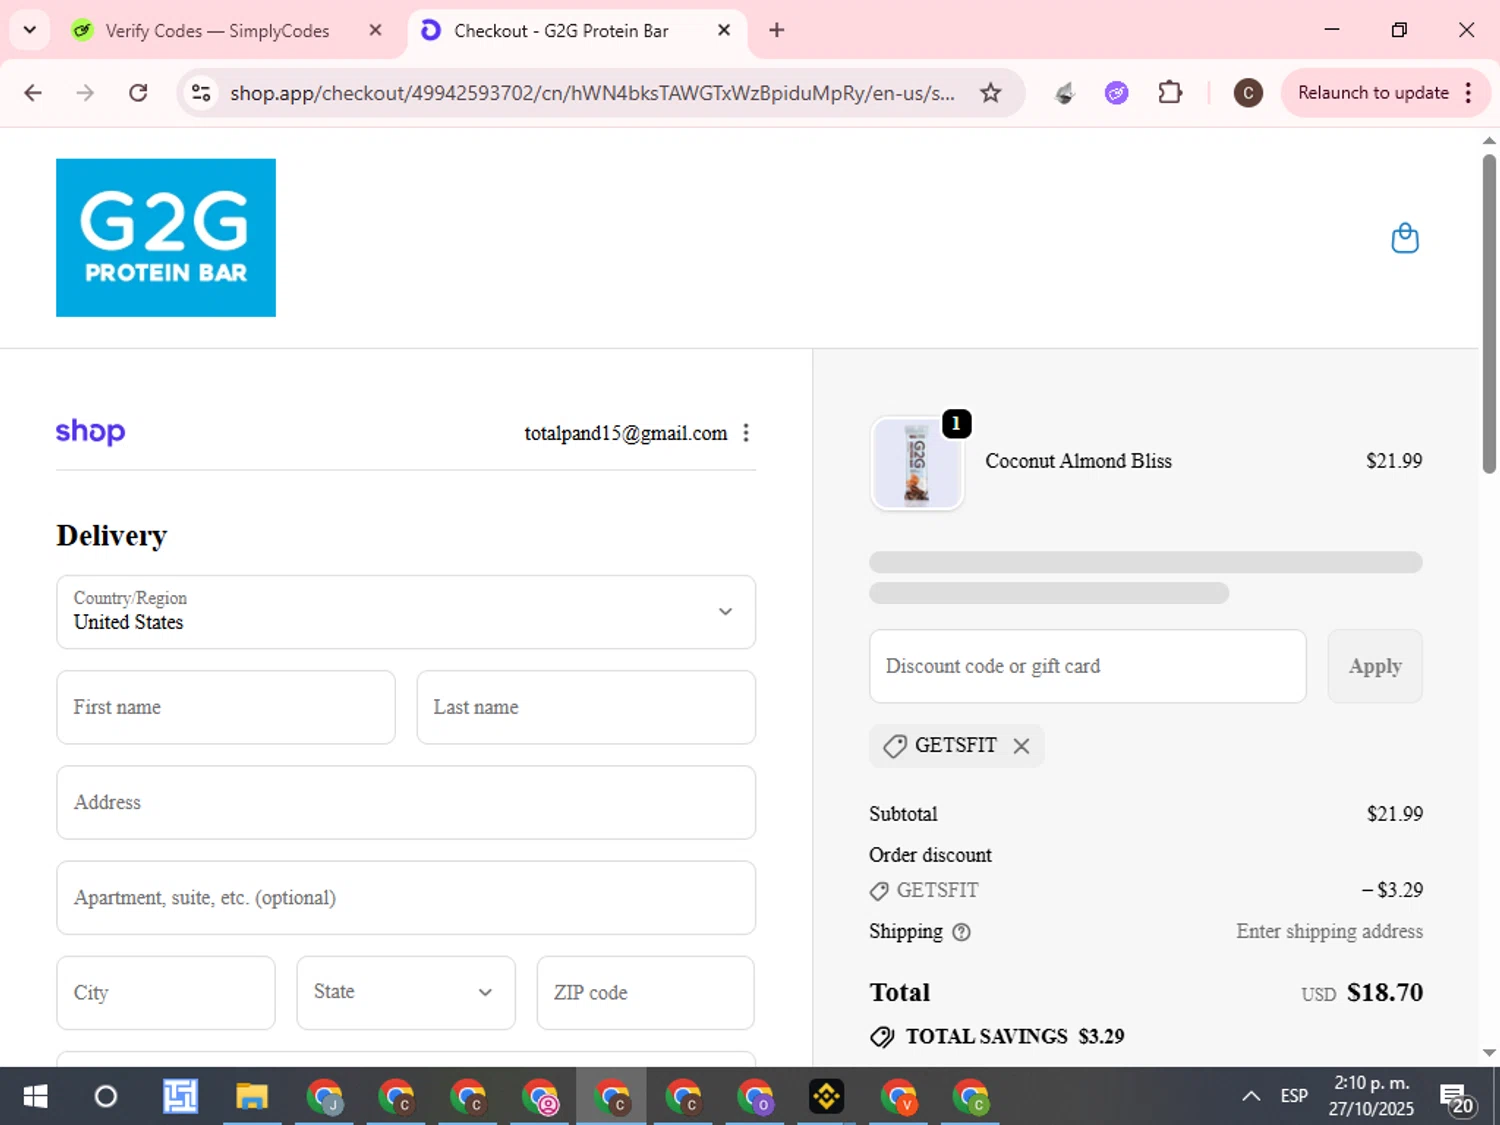Screen dimensions: 1500x1125
Task: Open the notification center icon
Action: click(x=1457, y=1097)
